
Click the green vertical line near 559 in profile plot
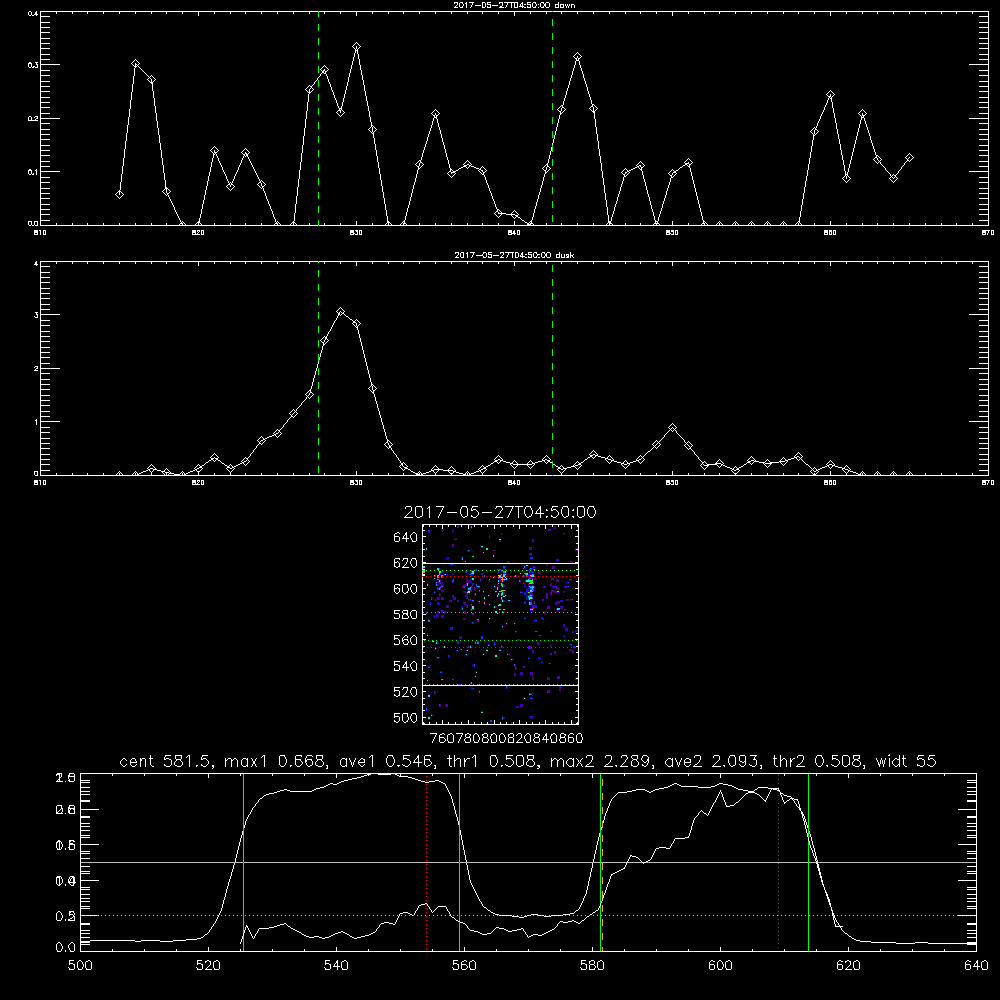click(459, 861)
